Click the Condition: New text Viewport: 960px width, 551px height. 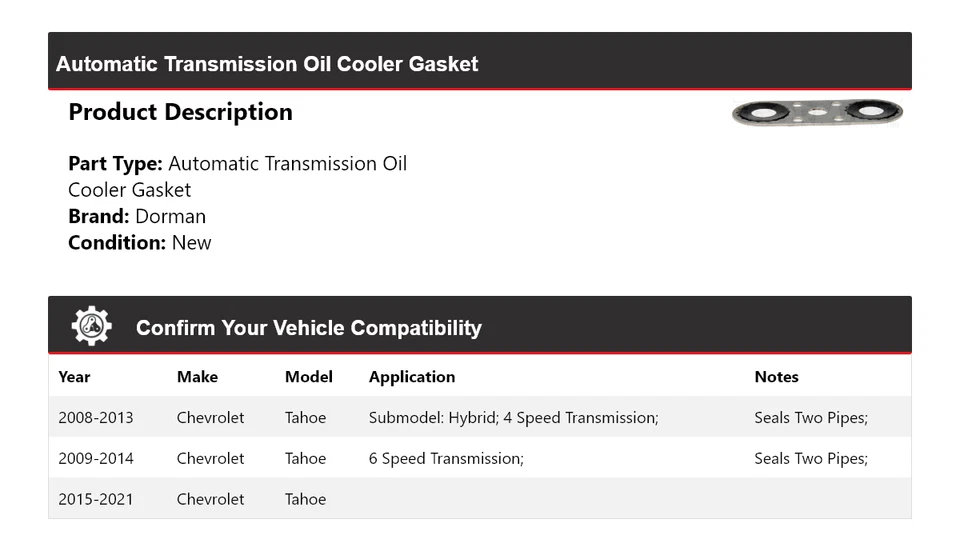(x=140, y=242)
